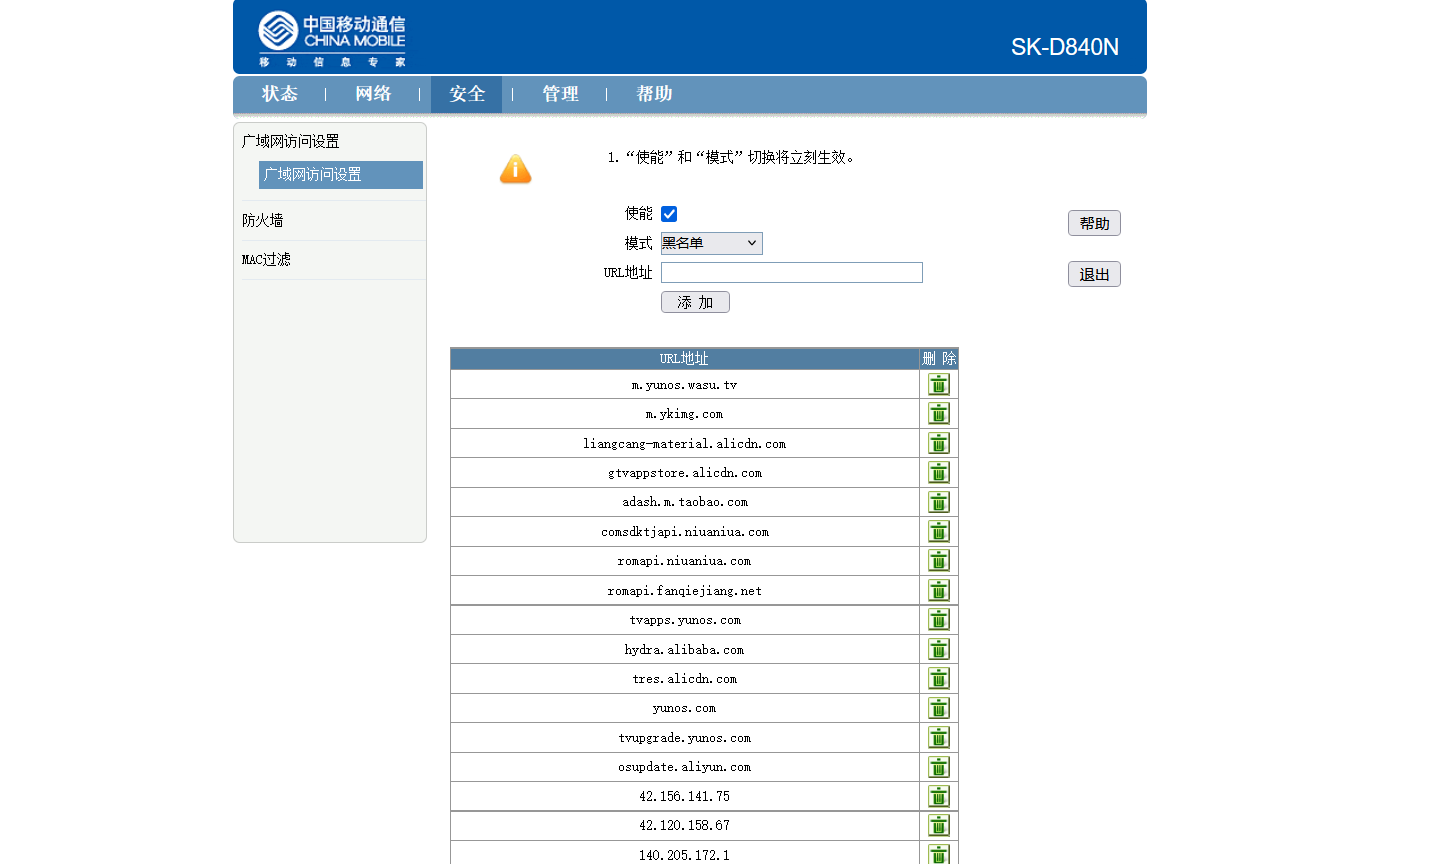Delete the adash.m.taobao.com entry
1434x864 pixels.
(x=939, y=502)
